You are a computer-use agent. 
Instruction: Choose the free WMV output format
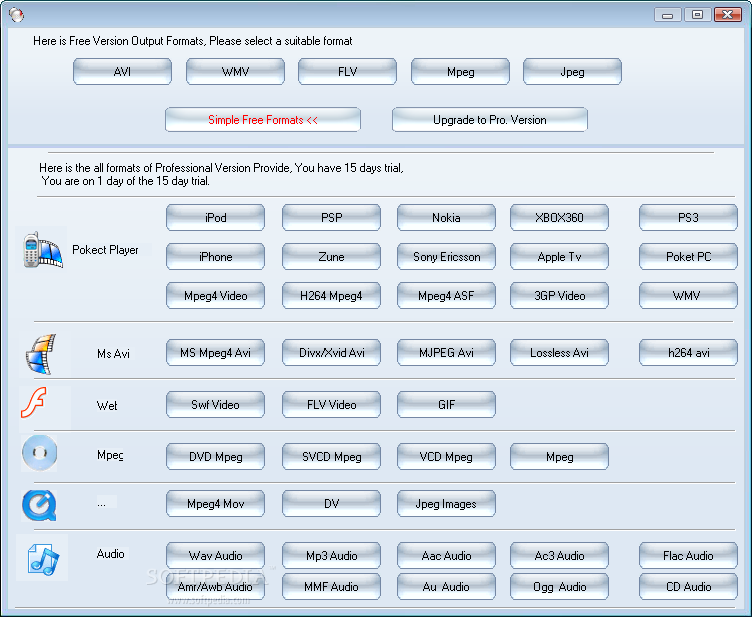click(235, 72)
